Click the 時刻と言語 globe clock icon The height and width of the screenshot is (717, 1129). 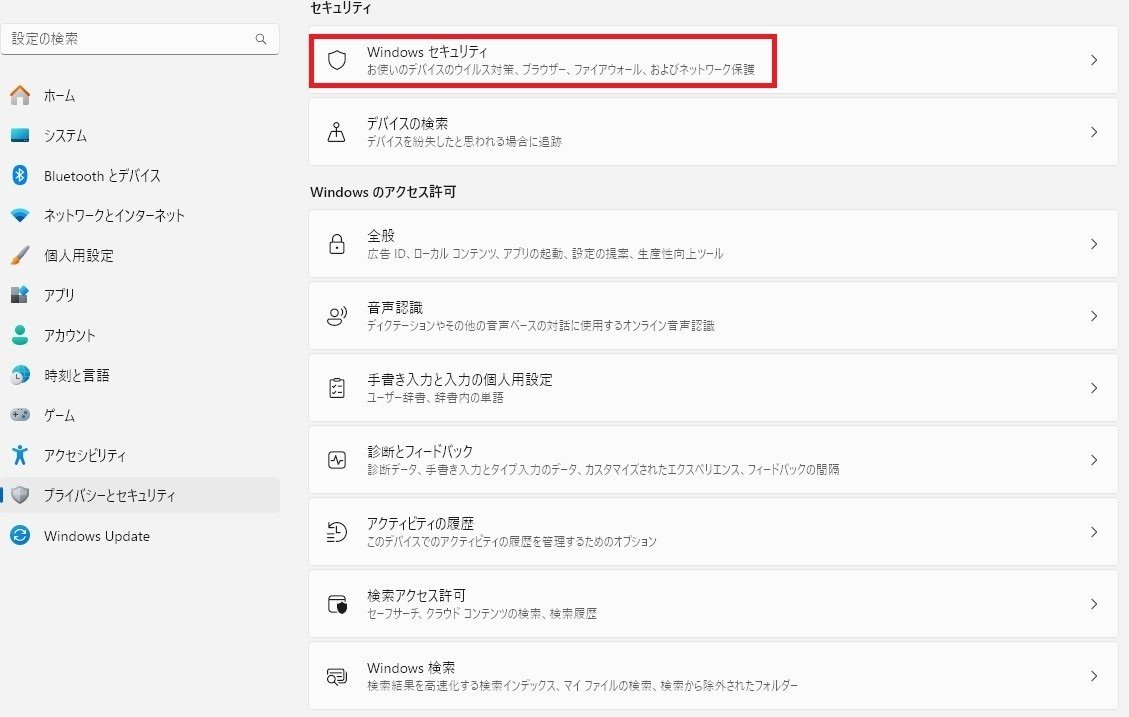point(20,374)
